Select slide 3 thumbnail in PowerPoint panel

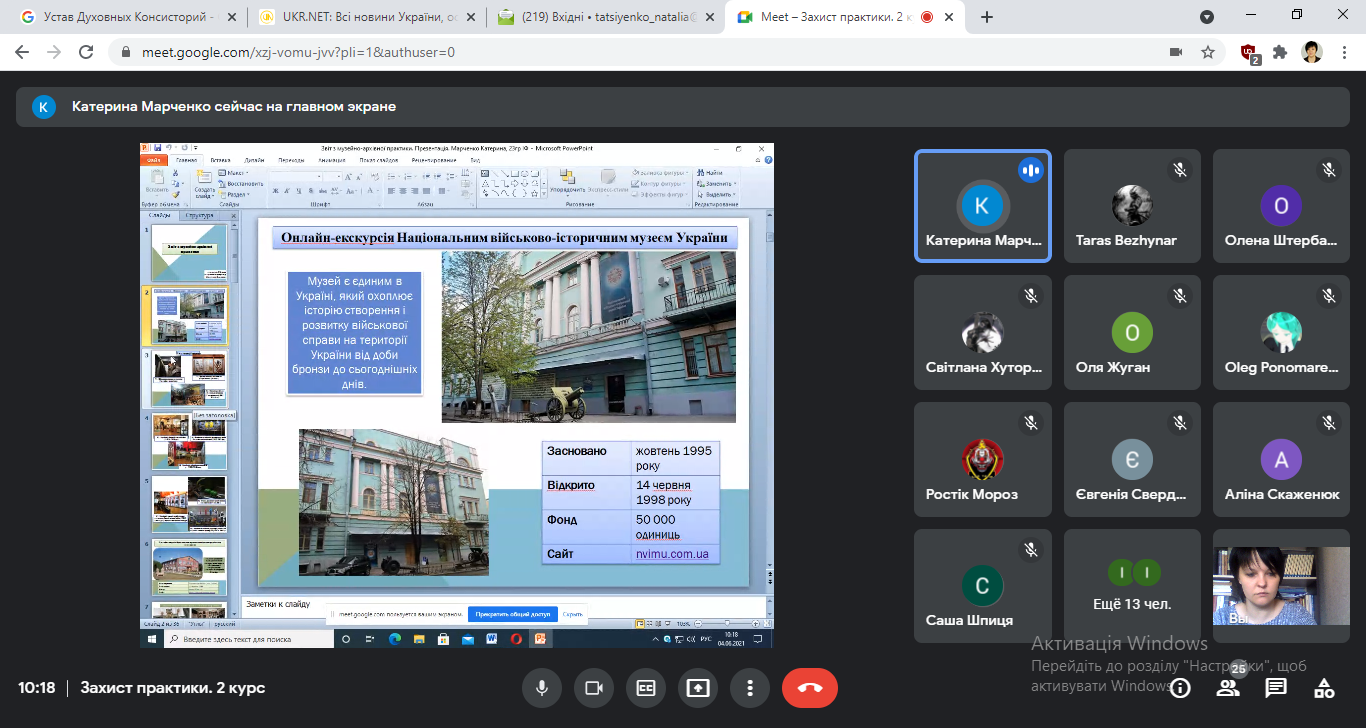click(x=189, y=378)
